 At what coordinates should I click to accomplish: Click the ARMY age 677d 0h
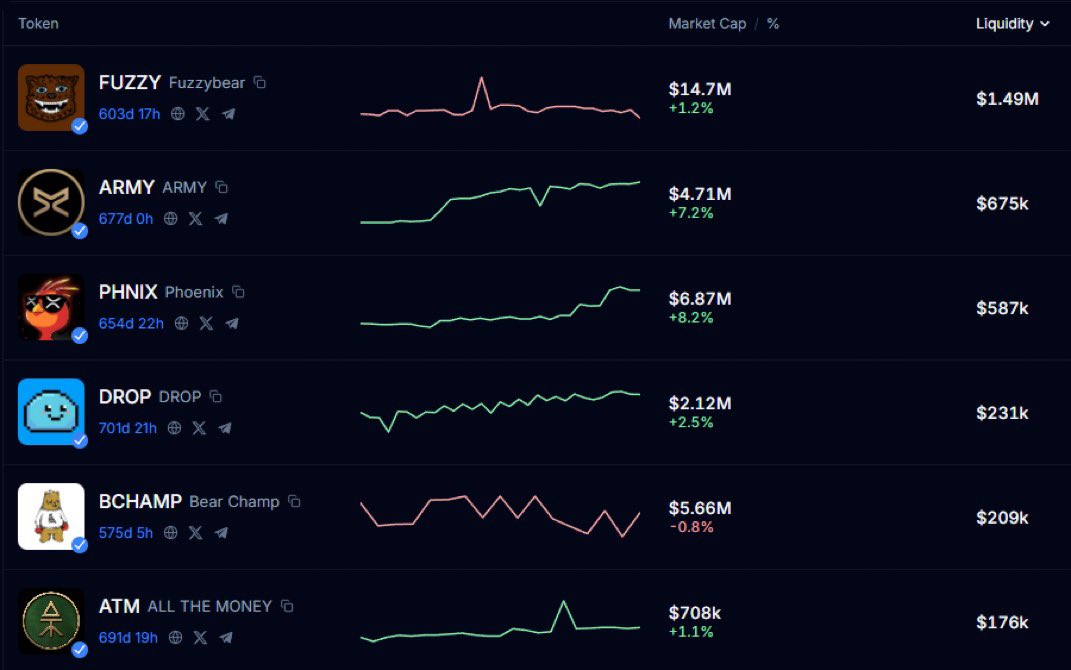click(126, 219)
